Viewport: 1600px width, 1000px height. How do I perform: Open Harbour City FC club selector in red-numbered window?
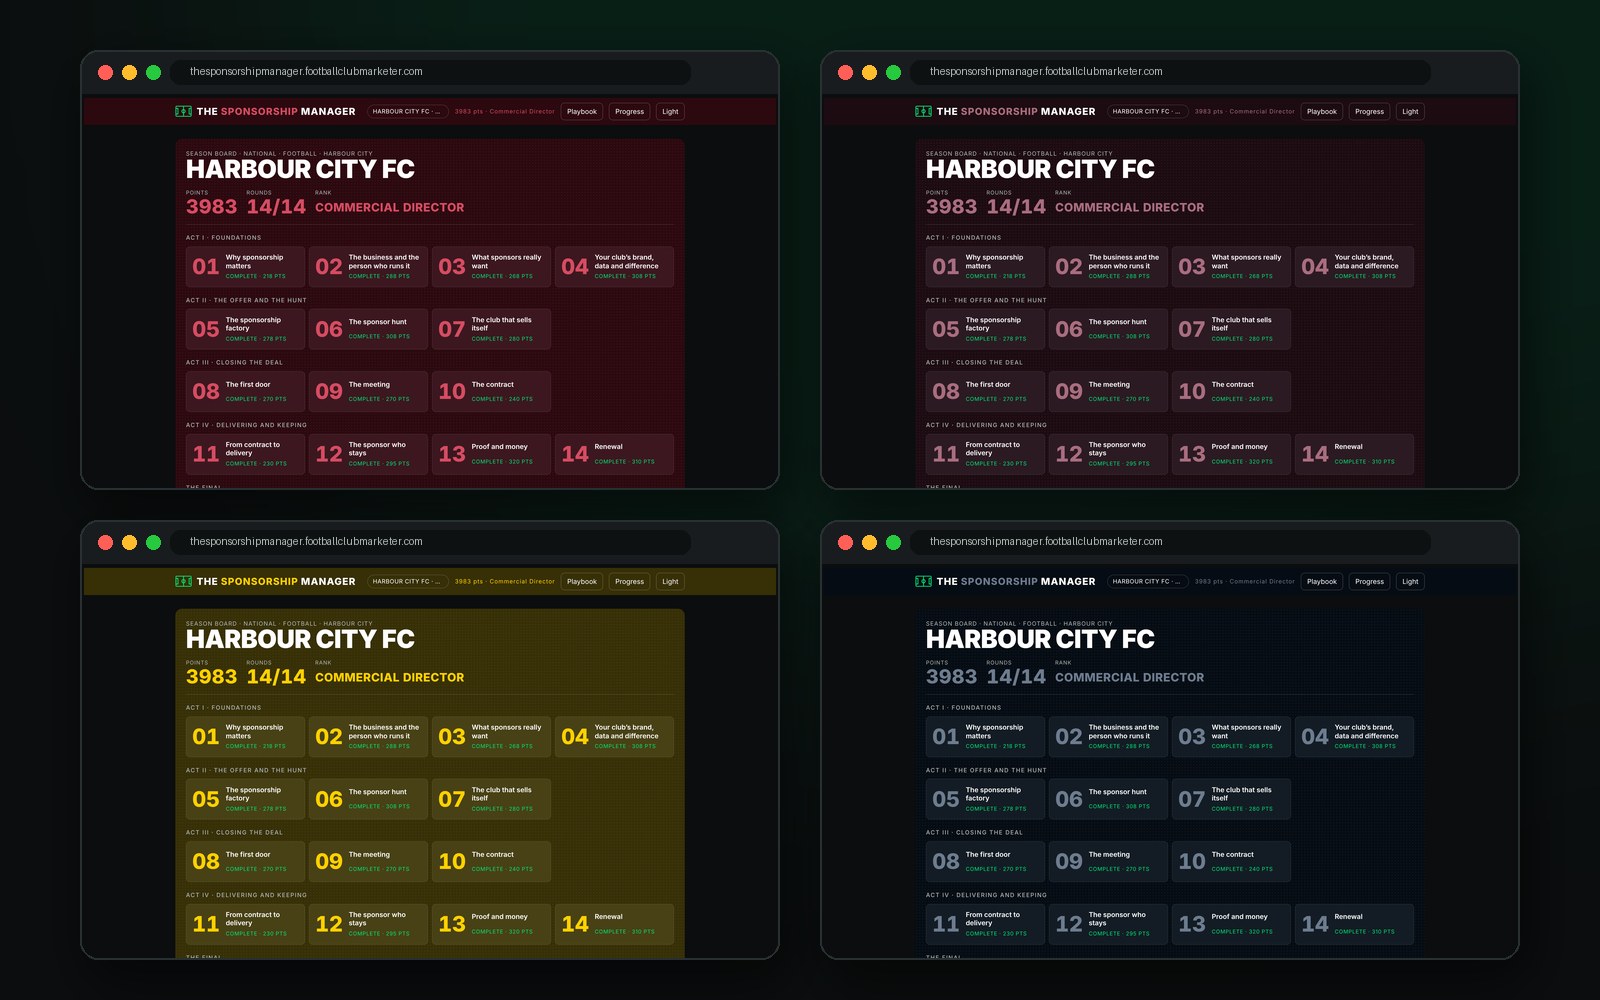click(406, 111)
